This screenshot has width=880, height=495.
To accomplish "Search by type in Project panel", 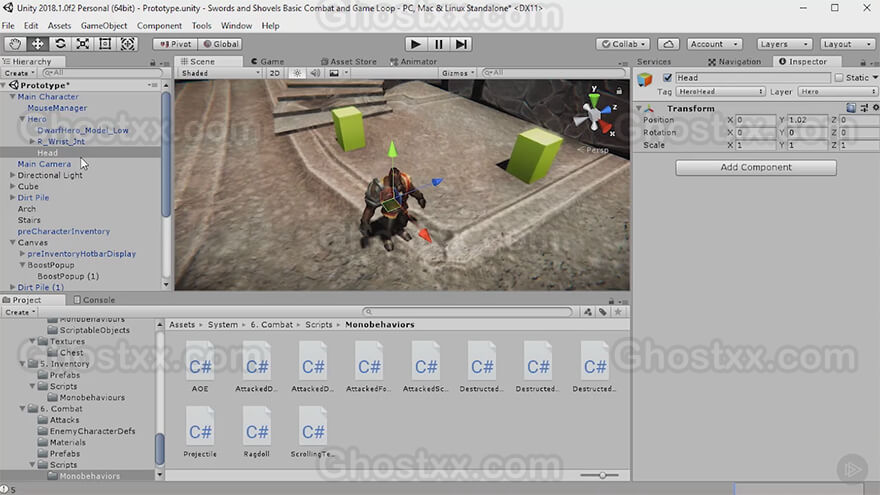I will click(588, 311).
